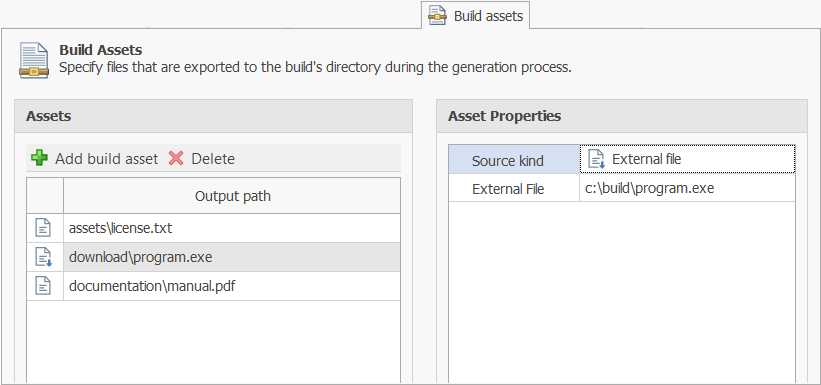Click the Add build asset button

(x=95, y=158)
